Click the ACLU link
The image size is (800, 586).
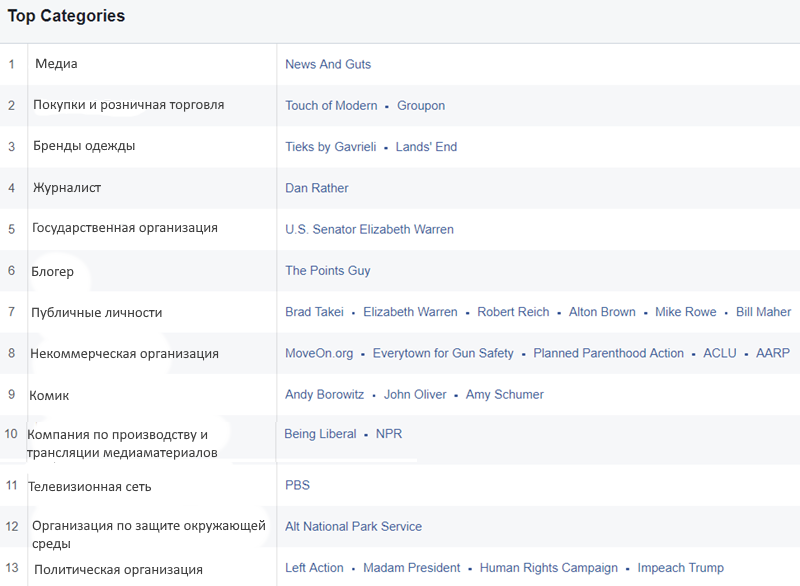[719, 353]
